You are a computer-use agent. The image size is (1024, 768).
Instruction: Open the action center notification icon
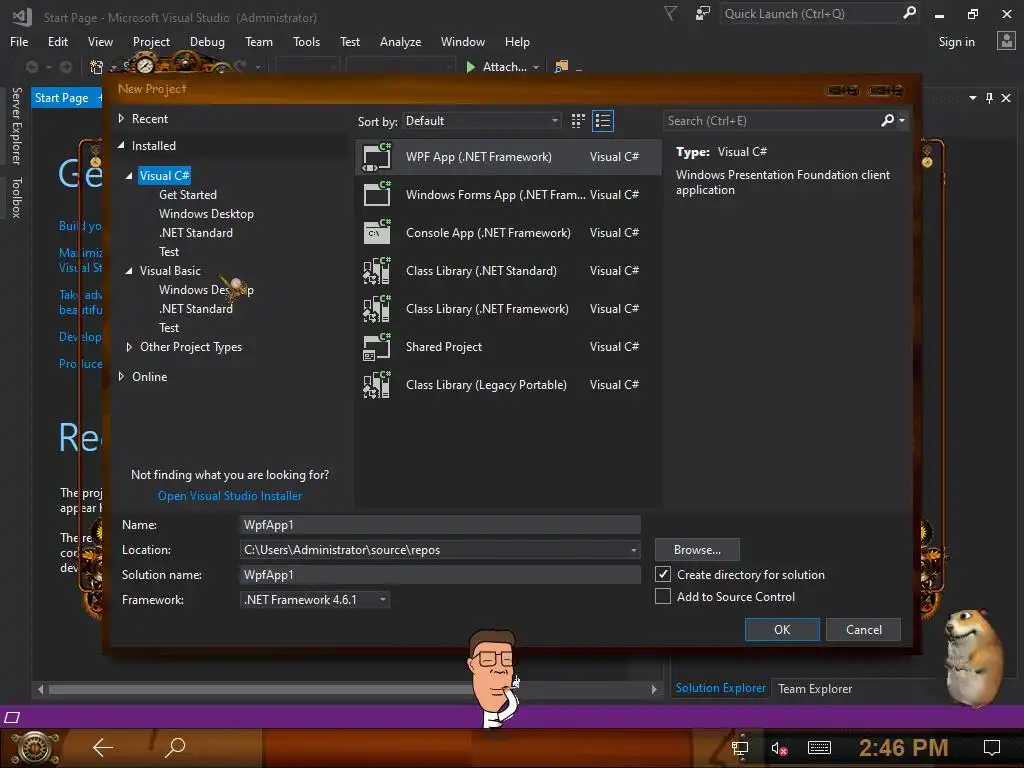[x=992, y=748]
